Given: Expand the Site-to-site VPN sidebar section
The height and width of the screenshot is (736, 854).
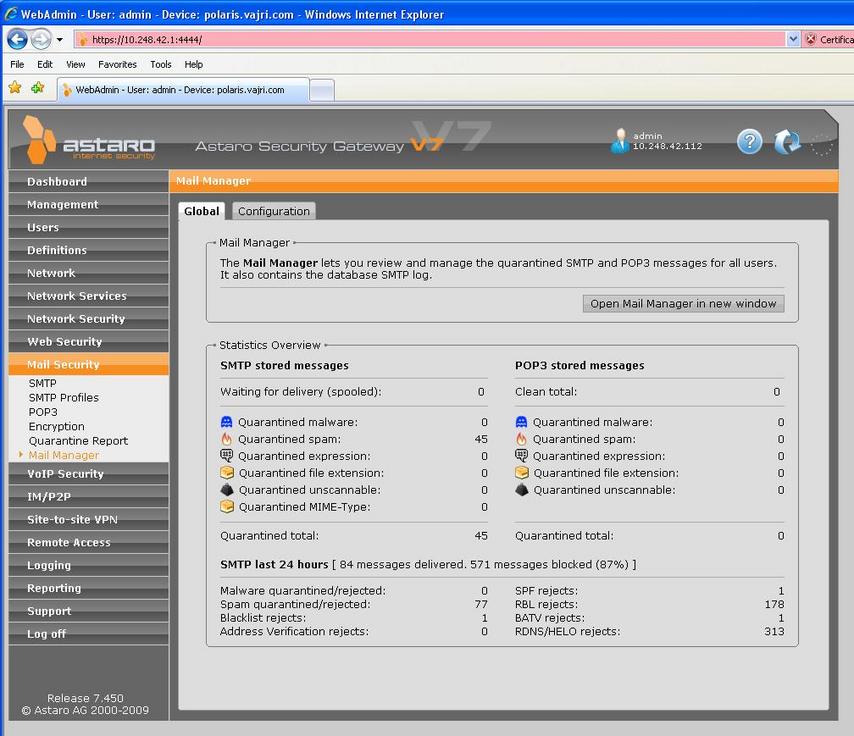Looking at the screenshot, I should 88,519.
